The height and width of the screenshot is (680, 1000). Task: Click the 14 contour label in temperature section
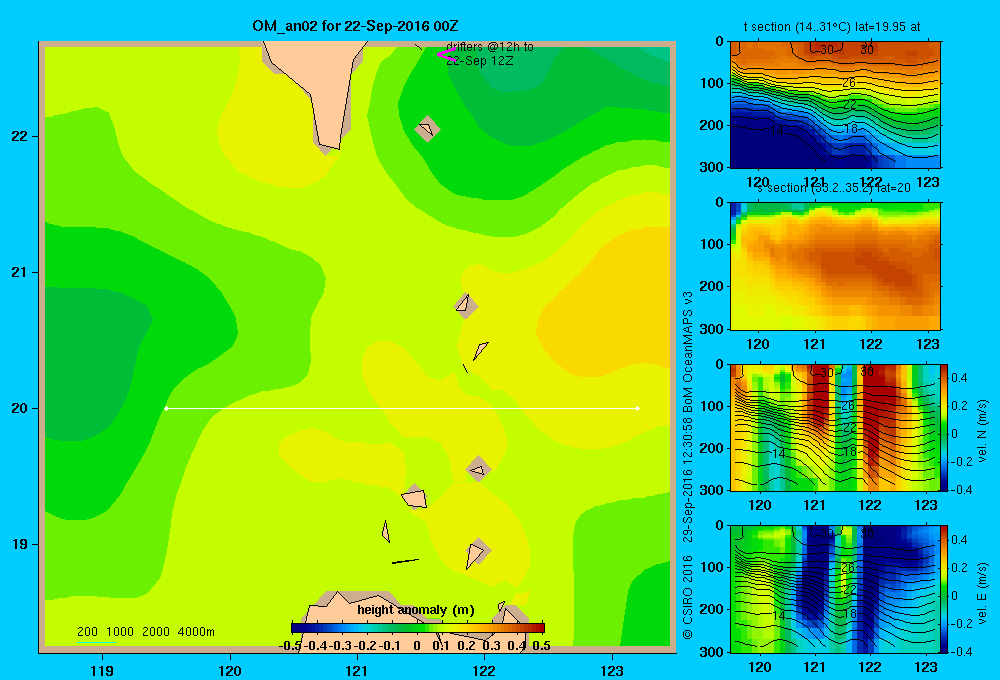(777, 131)
